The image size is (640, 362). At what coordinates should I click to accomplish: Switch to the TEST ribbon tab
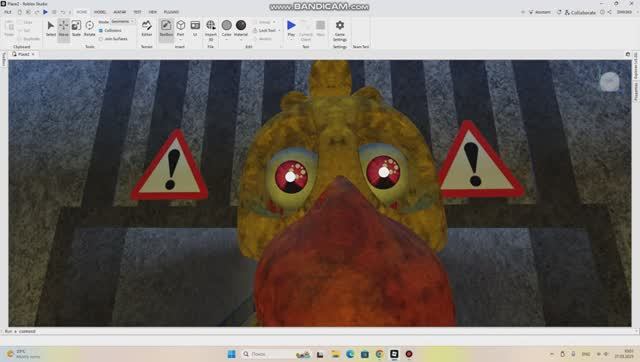coord(138,12)
